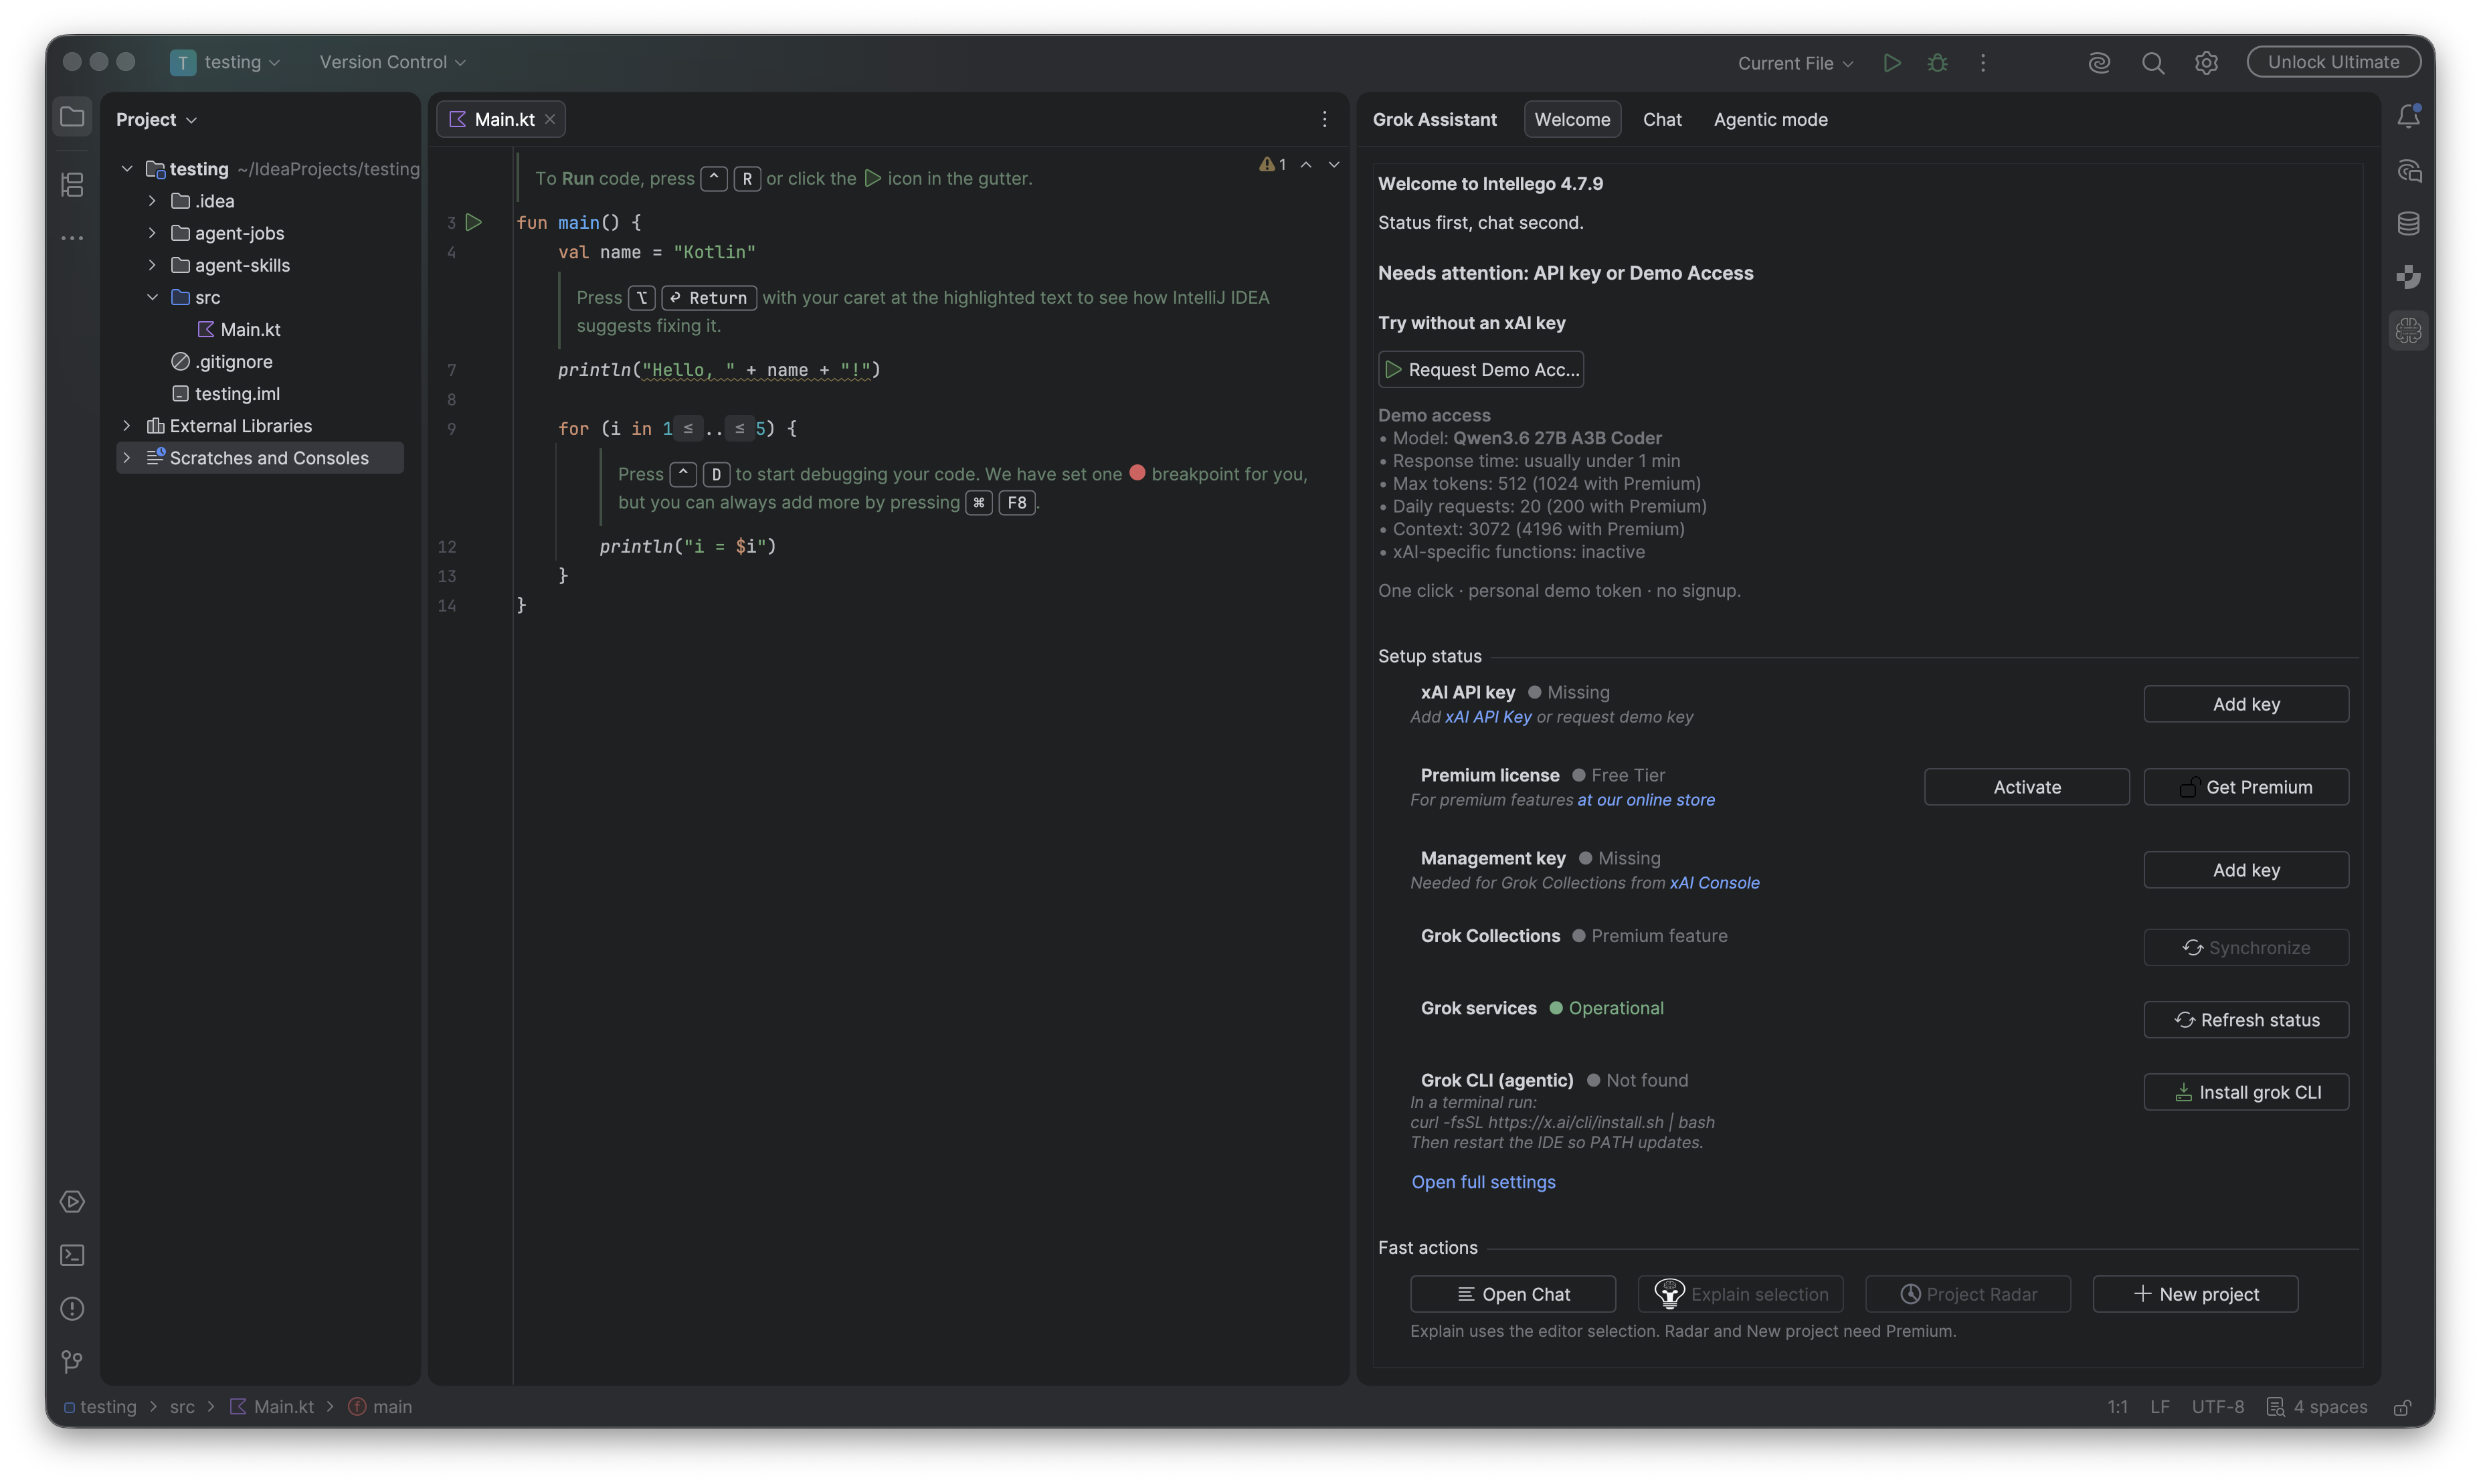The width and height of the screenshot is (2481, 1484).
Task: Open Search Everywhere magnifier
Action: tap(2153, 62)
